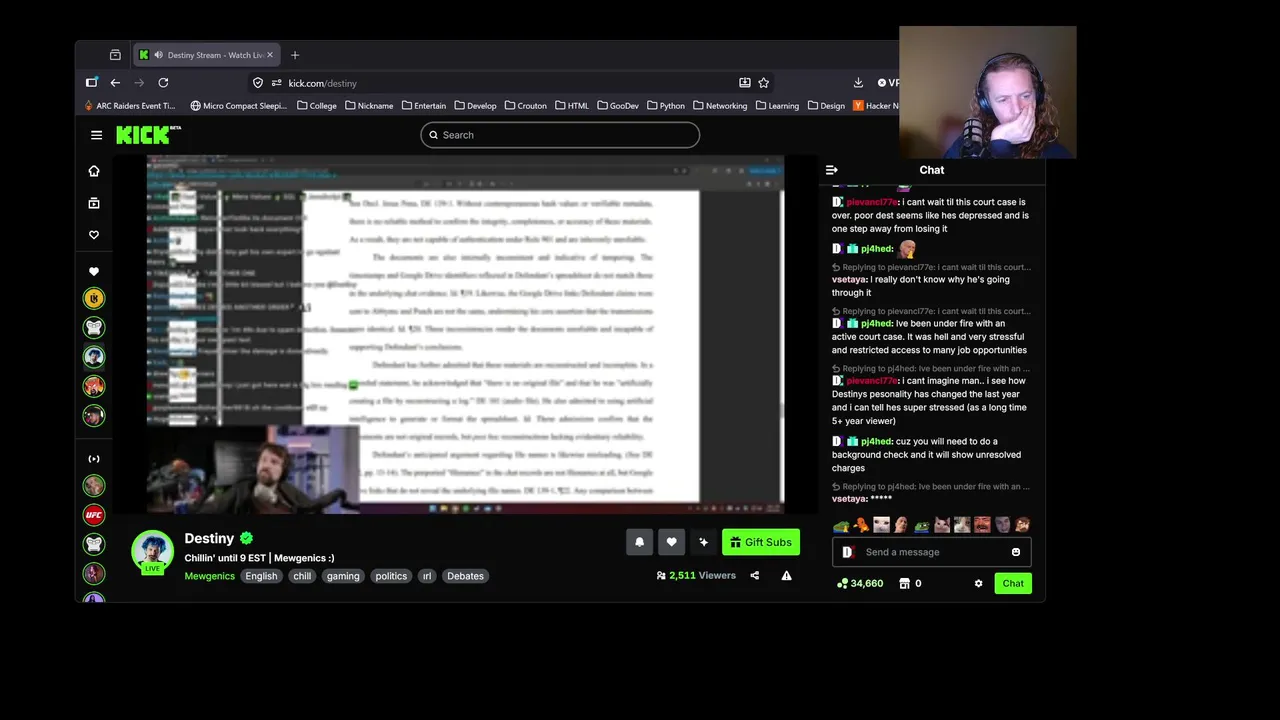The height and width of the screenshot is (720, 1280).
Task: Close the Destiny Stream tab
Action: (269, 55)
